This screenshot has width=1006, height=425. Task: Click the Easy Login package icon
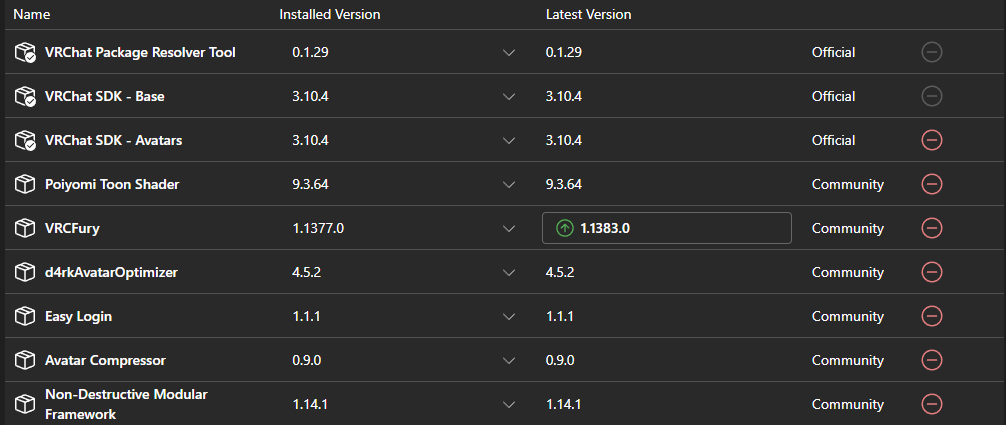click(x=24, y=316)
